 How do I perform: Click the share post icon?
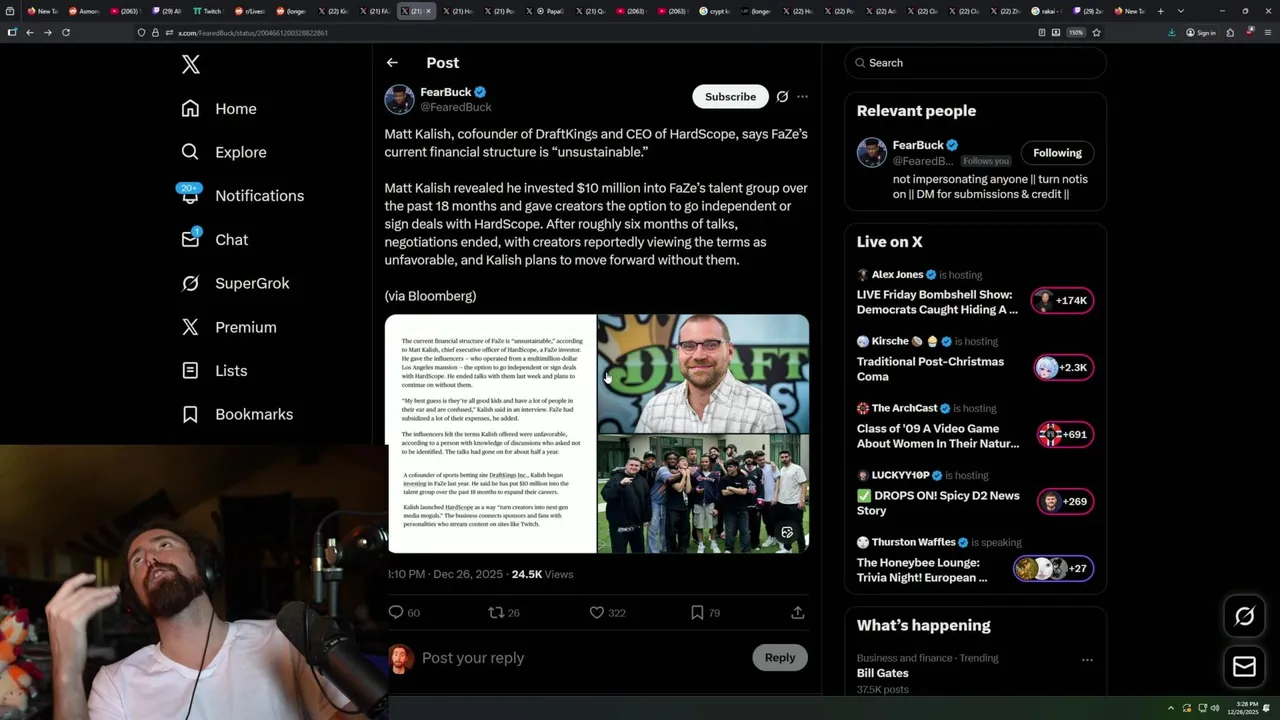pyautogui.click(x=798, y=612)
